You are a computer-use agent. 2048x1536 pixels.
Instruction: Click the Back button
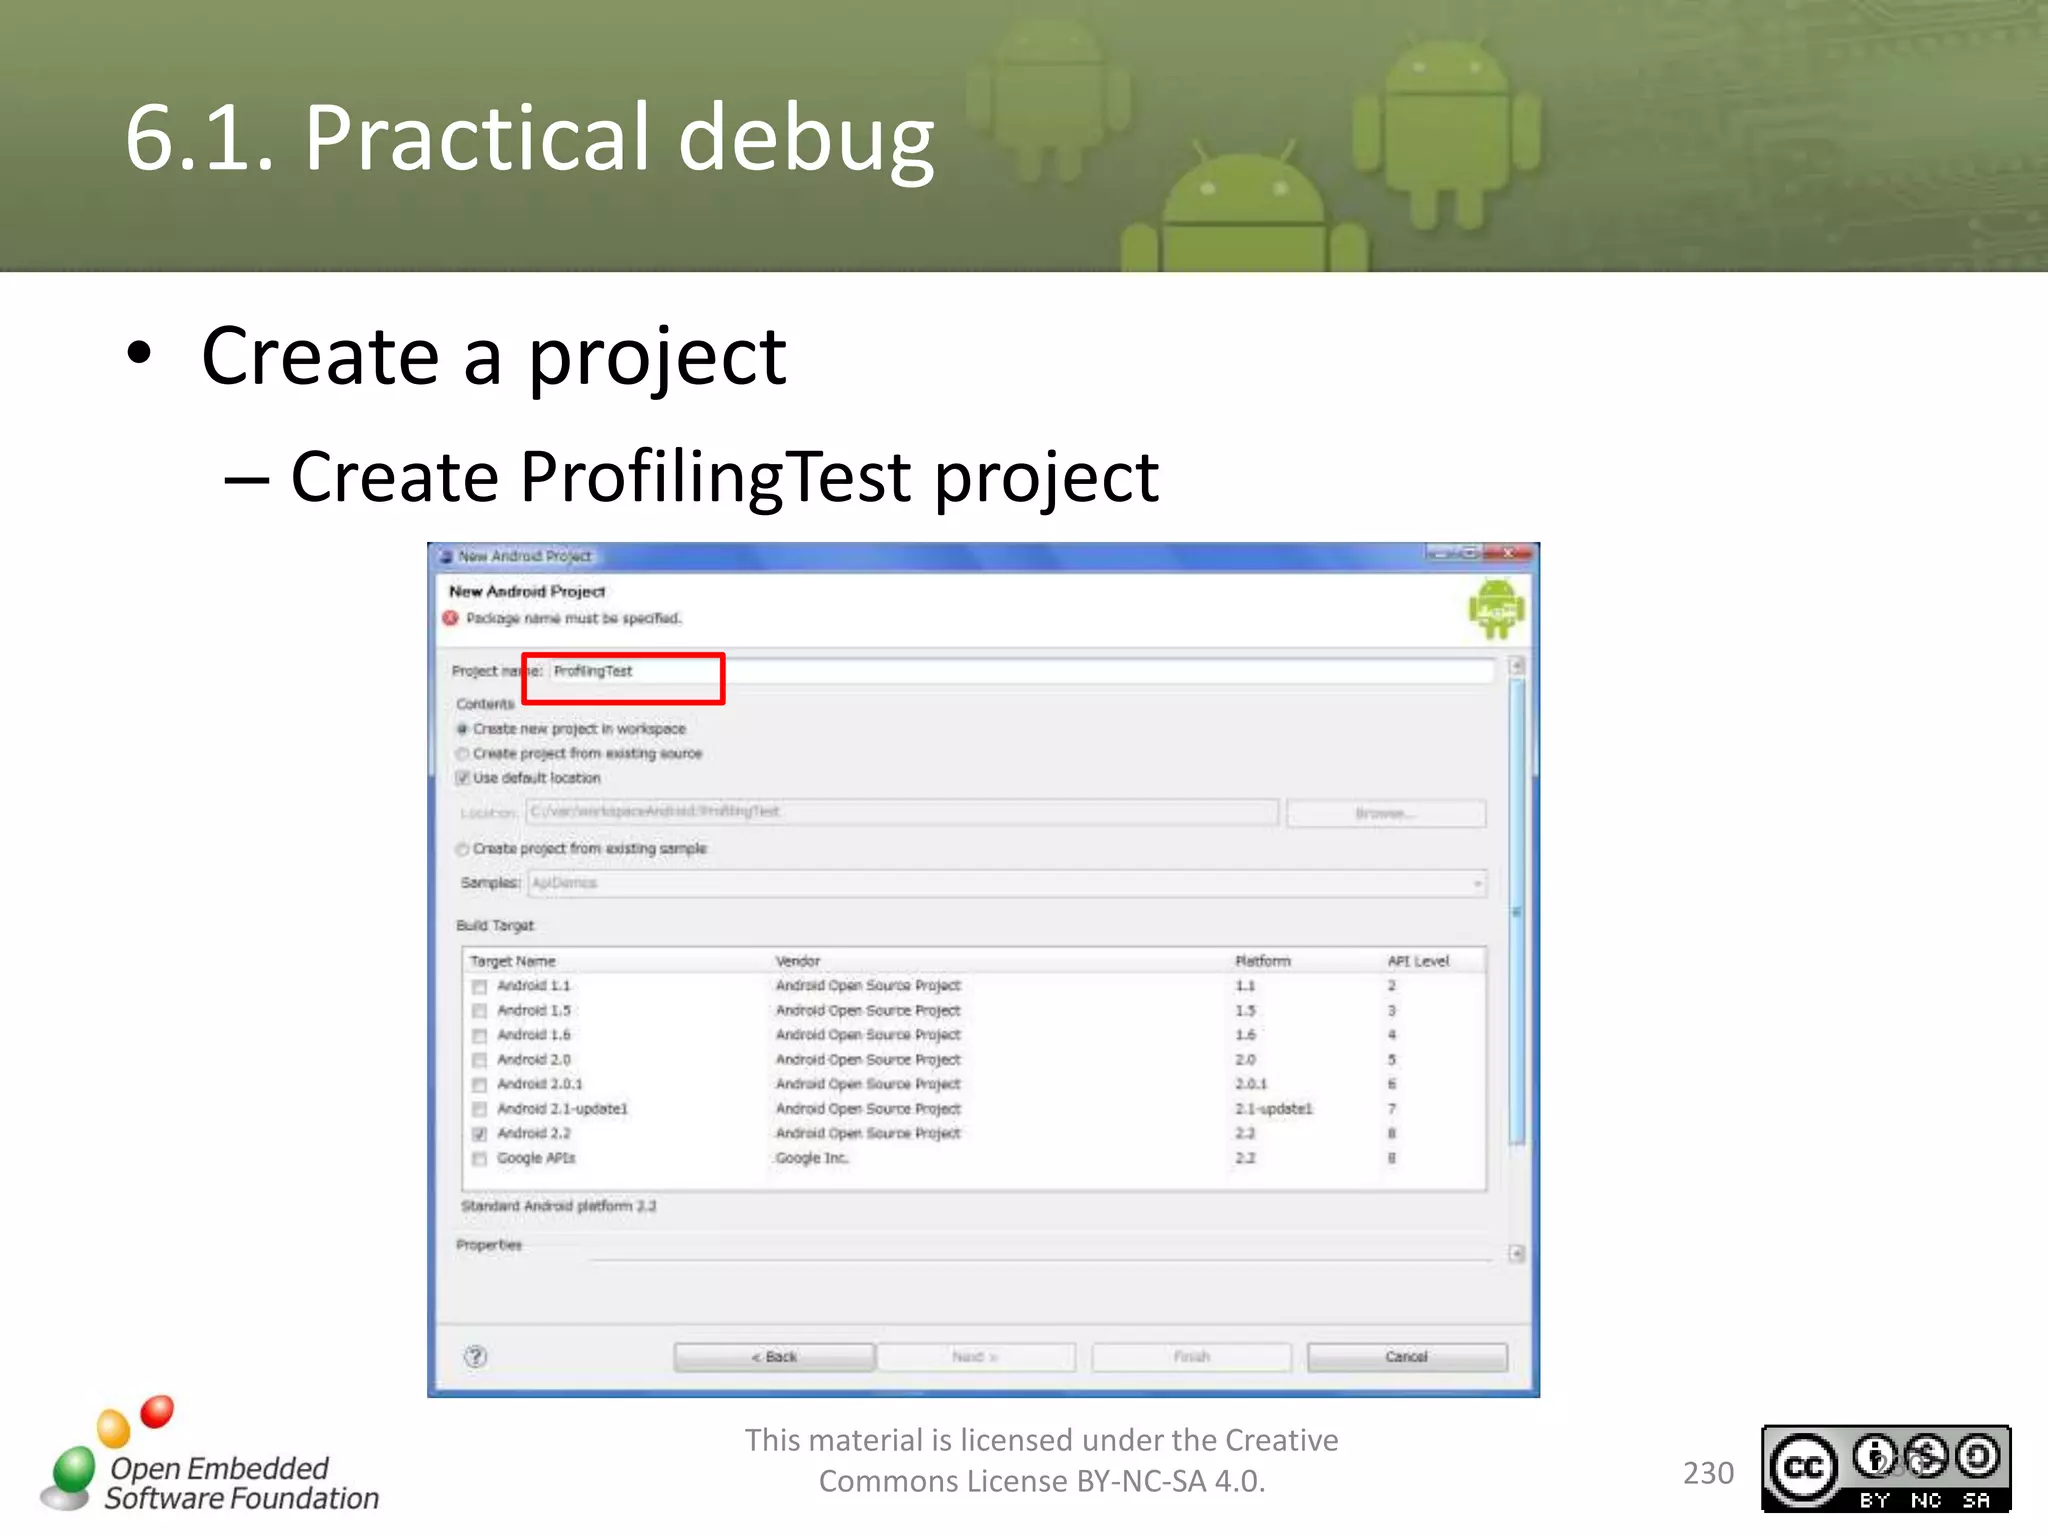774,1357
